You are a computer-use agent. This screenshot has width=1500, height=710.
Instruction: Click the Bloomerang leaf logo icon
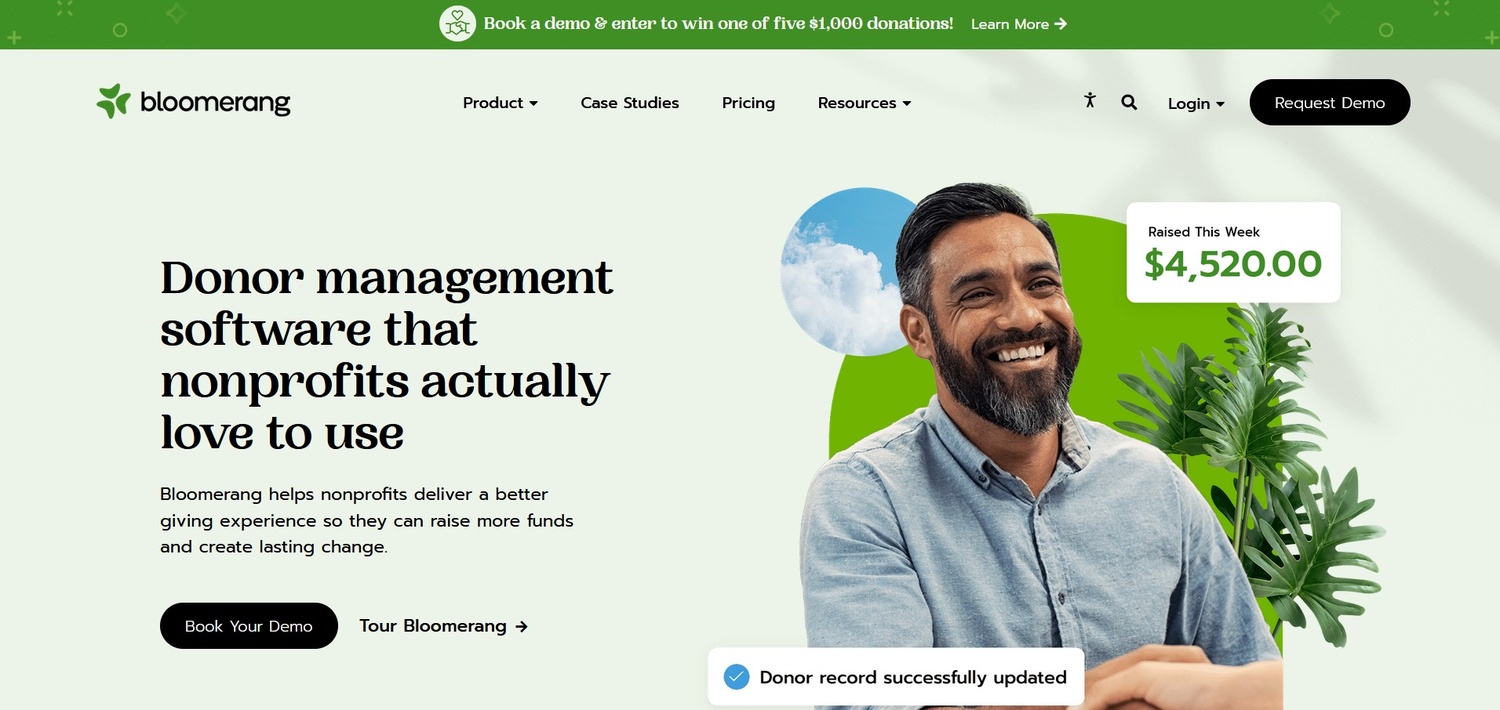coord(113,102)
